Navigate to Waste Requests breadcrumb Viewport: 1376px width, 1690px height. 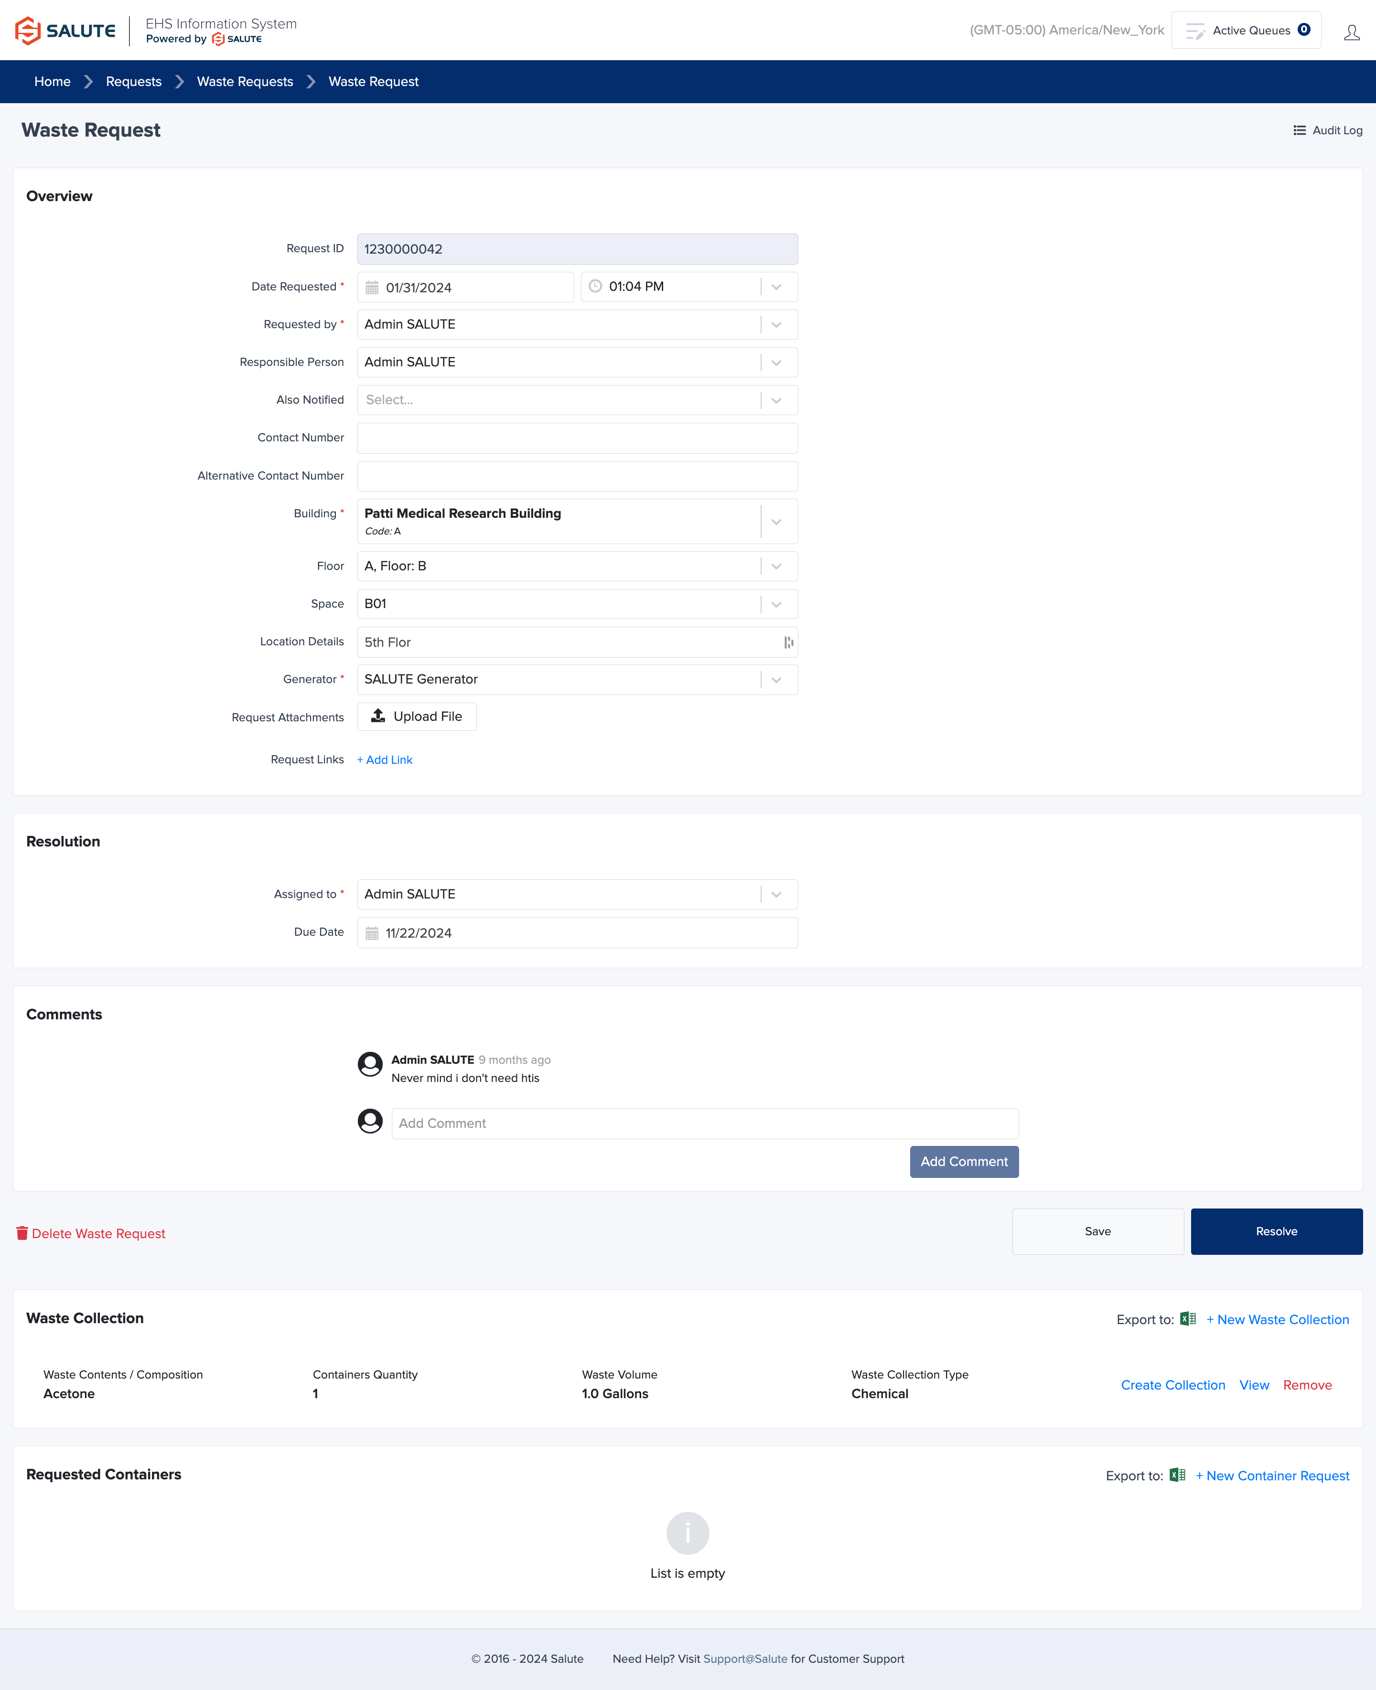[245, 82]
